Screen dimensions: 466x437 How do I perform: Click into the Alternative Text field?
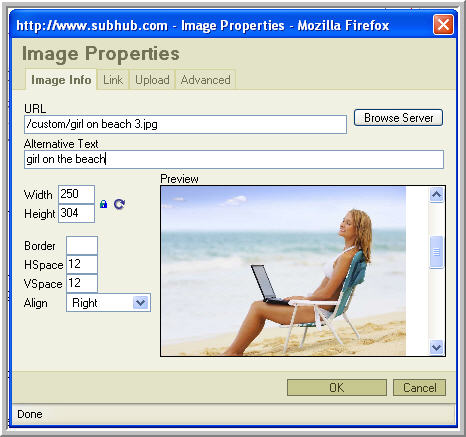pyautogui.click(x=234, y=159)
